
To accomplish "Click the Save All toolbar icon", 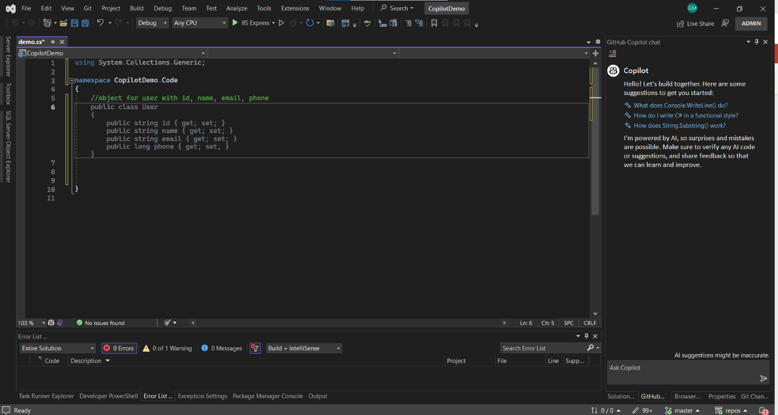I will coord(85,23).
